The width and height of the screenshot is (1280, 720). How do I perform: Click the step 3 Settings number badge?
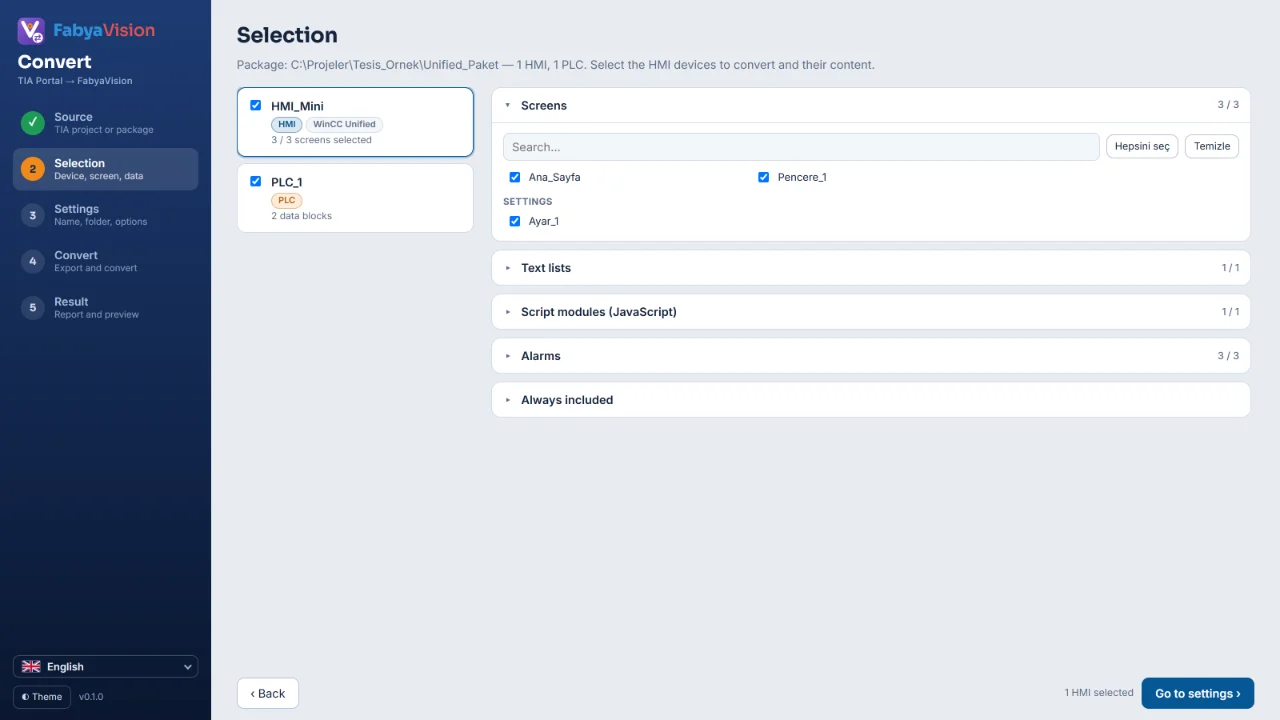pos(33,215)
